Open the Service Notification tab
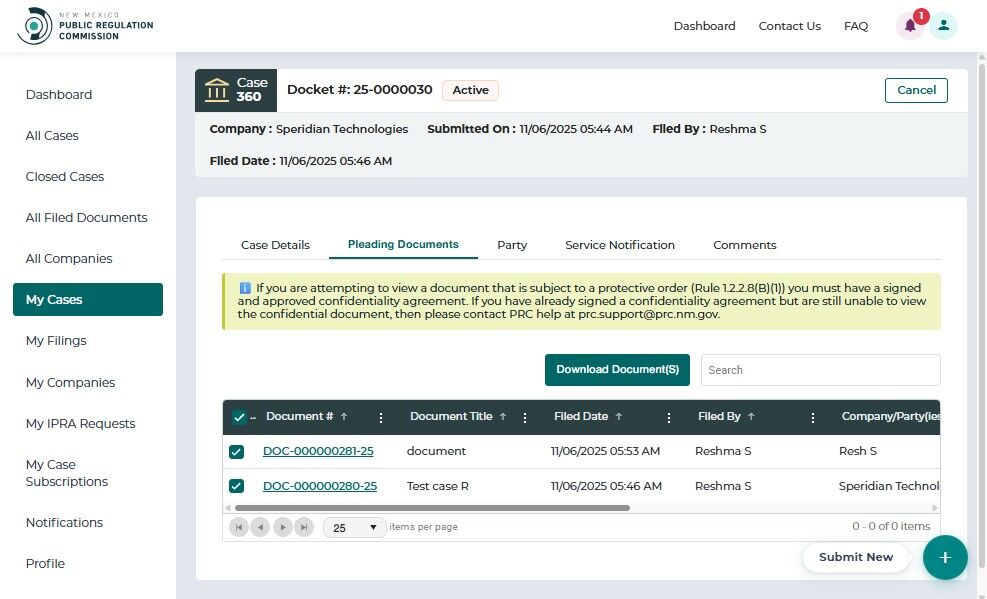Viewport: 987px width, 599px height. coord(619,245)
